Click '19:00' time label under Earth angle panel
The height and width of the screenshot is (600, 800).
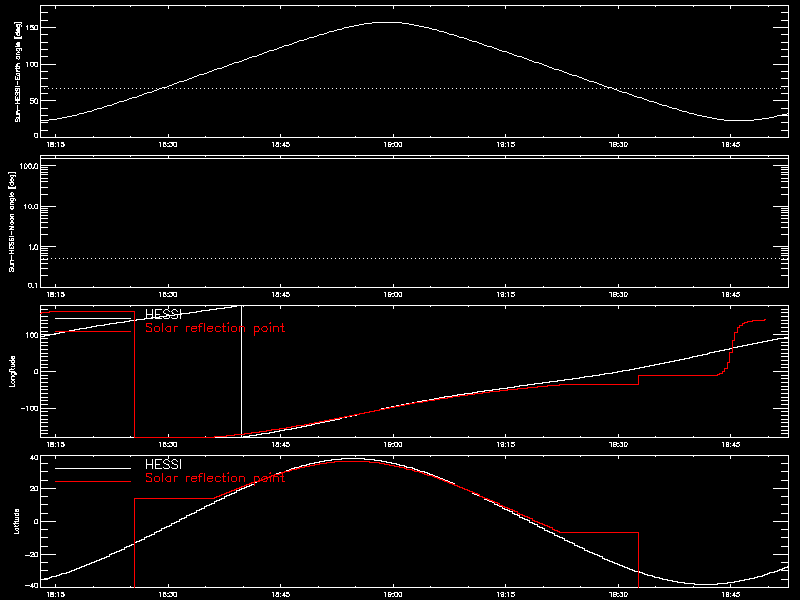click(393, 145)
